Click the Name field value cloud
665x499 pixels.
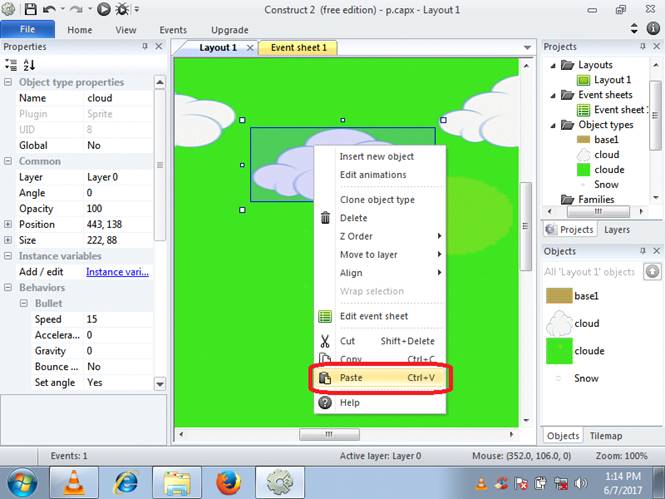(x=119, y=98)
